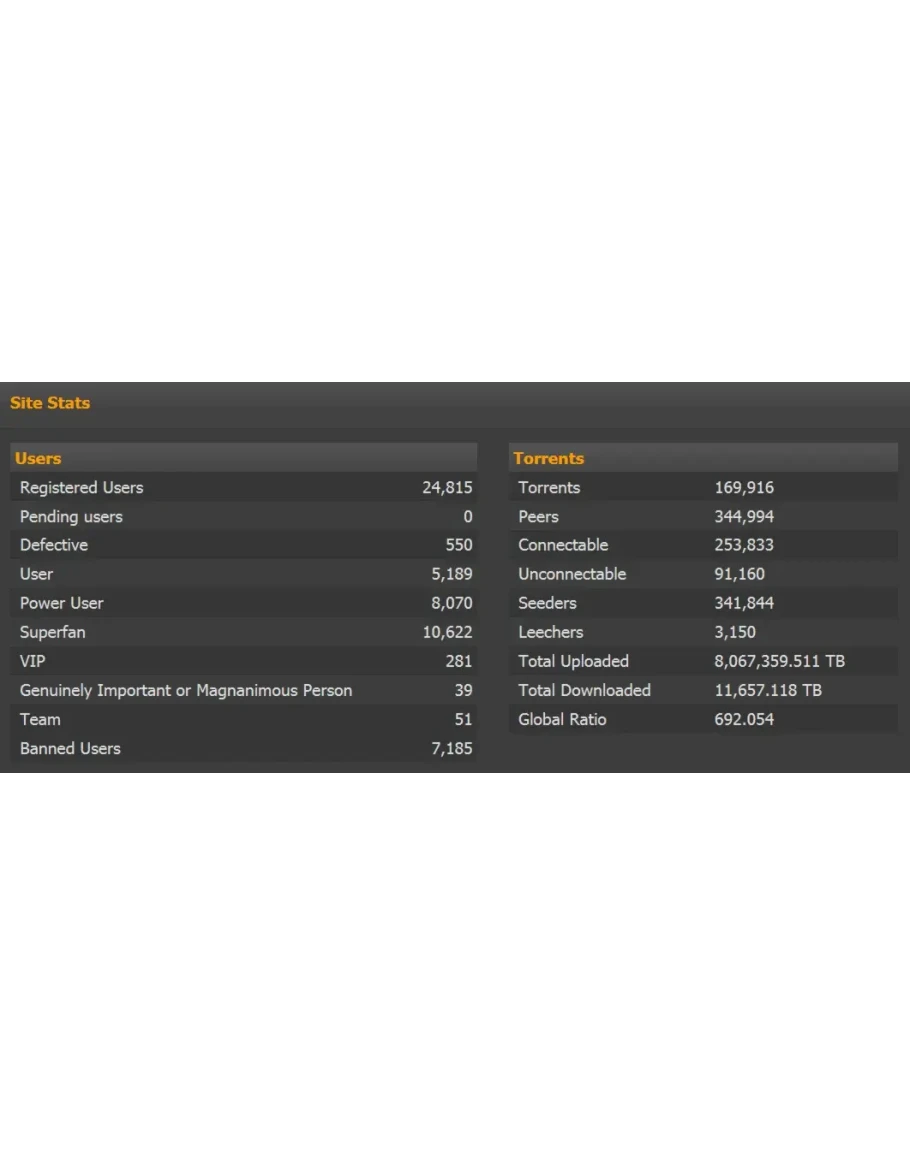Select the Registered Users row label

coord(81,487)
